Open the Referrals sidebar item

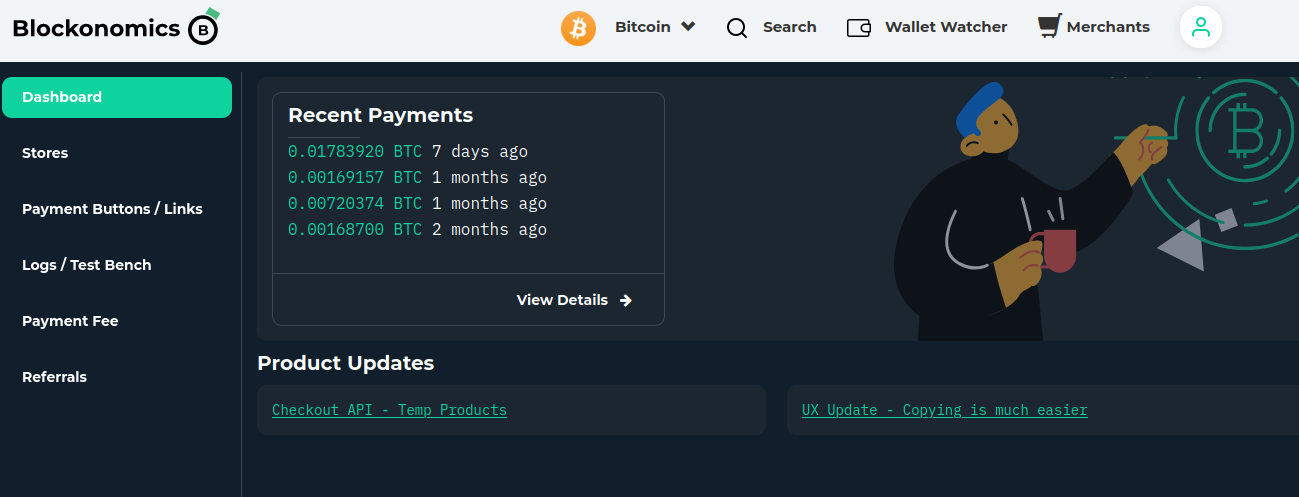pos(54,377)
